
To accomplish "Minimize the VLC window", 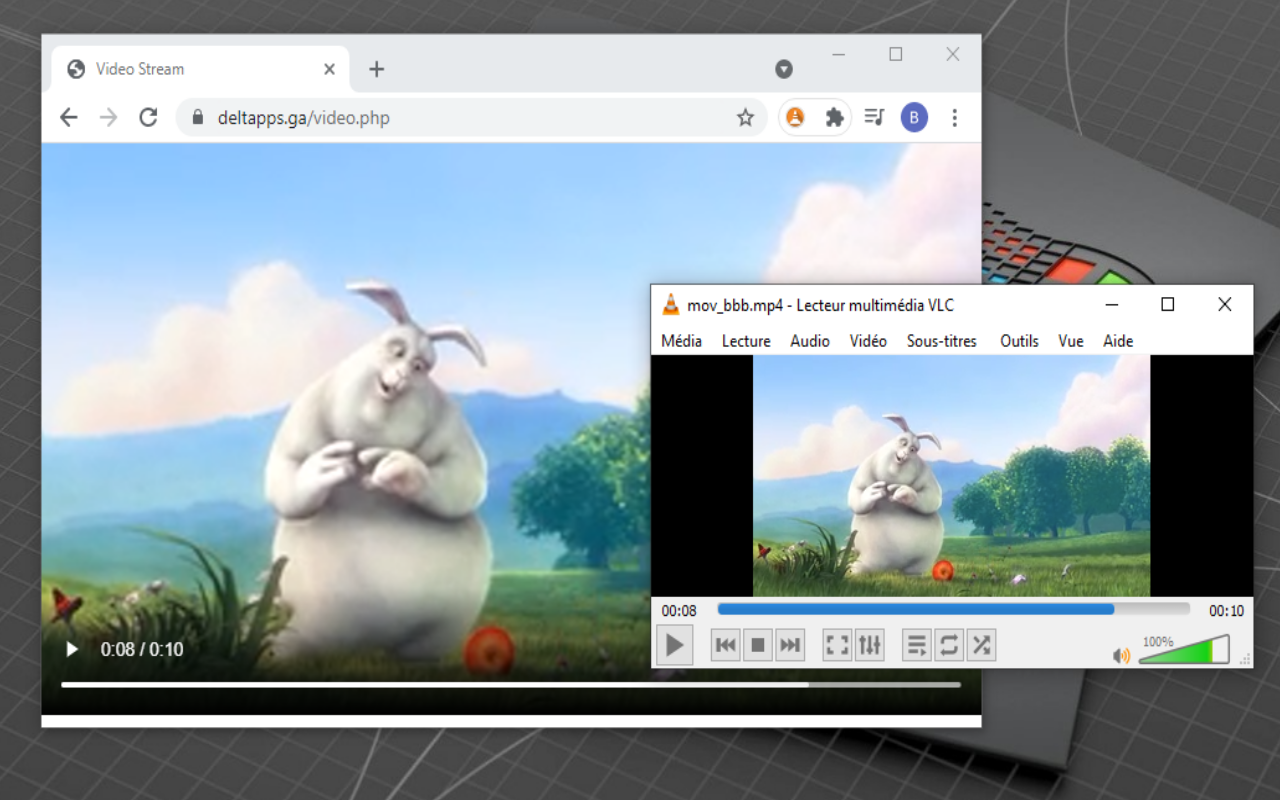I will pyautogui.click(x=1112, y=305).
